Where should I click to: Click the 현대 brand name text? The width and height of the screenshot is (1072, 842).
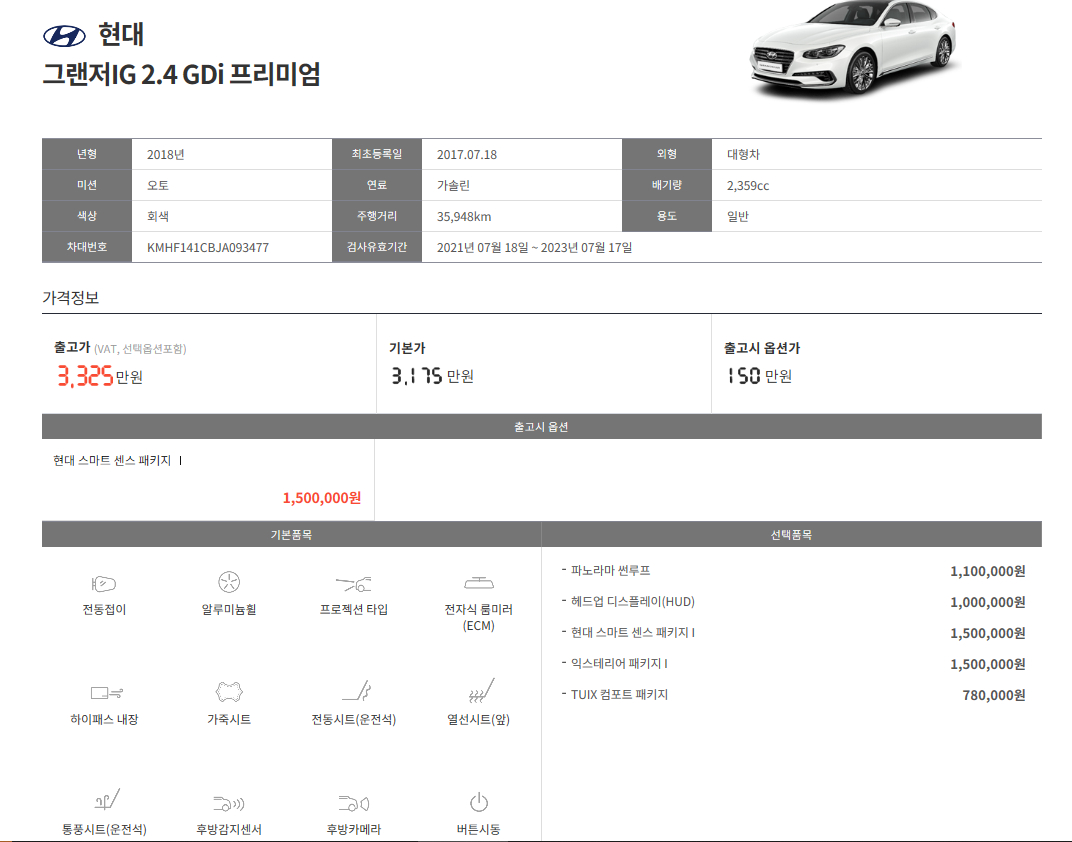click(x=121, y=35)
